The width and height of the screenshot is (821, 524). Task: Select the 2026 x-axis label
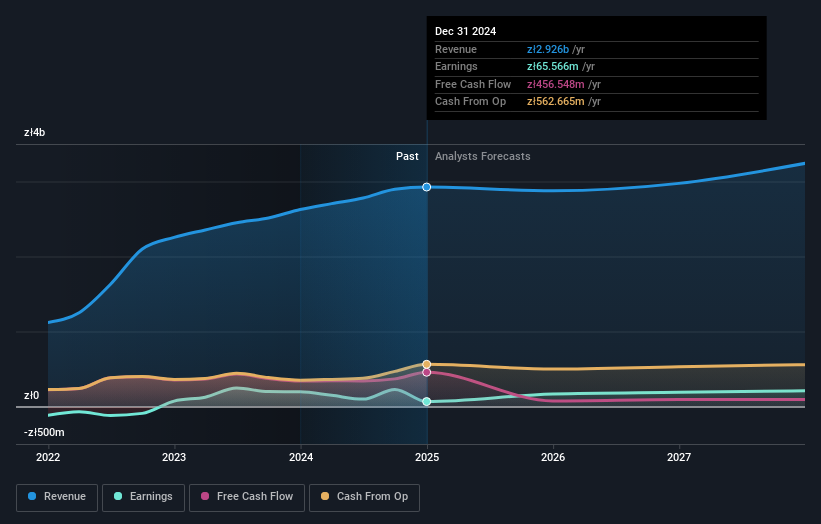click(x=553, y=457)
